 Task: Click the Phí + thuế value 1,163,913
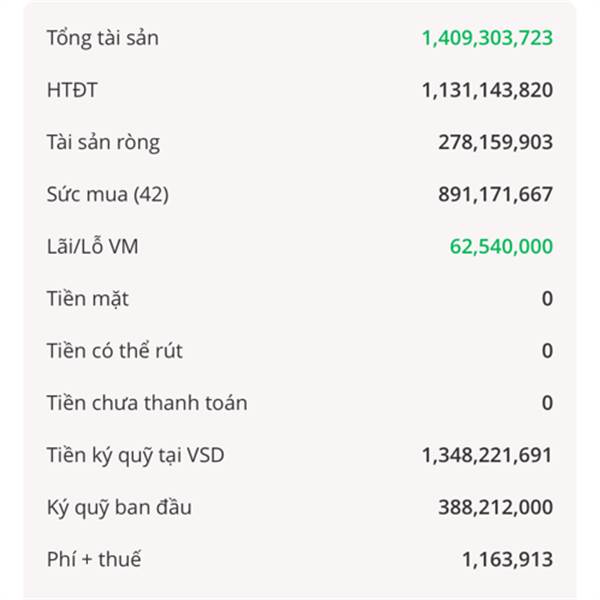point(507,559)
